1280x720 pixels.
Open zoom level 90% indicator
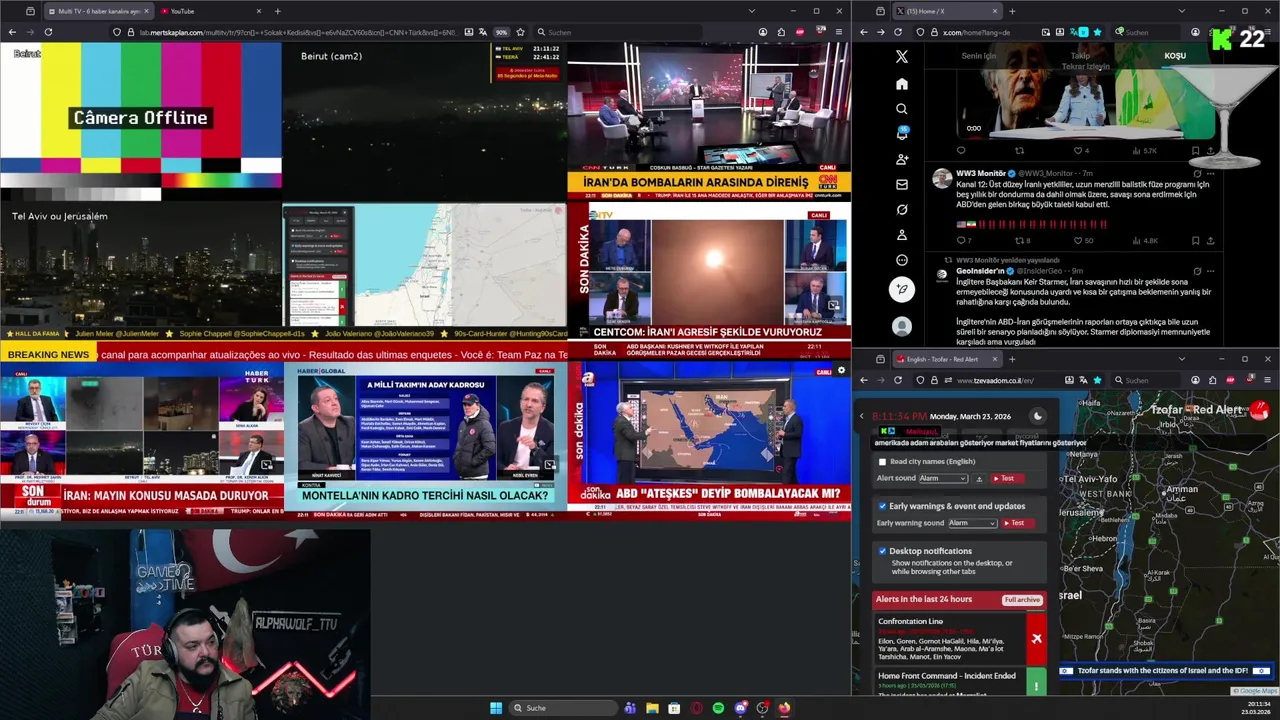click(x=501, y=32)
